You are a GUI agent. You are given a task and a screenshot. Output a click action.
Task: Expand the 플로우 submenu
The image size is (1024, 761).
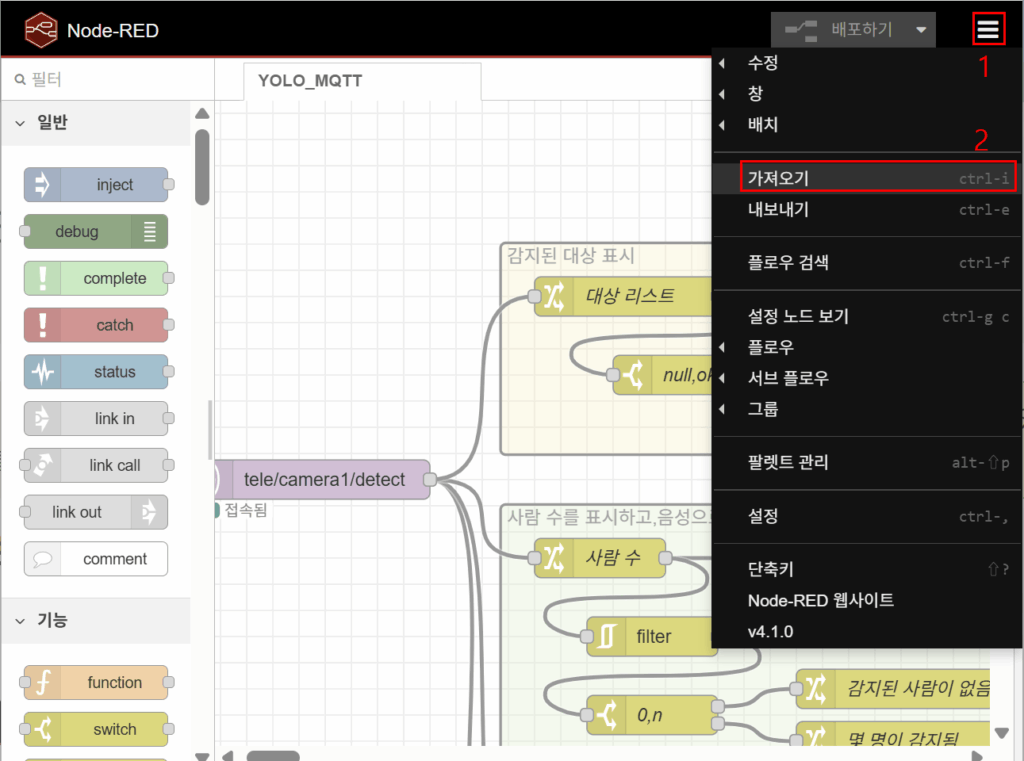click(x=771, y=347)
